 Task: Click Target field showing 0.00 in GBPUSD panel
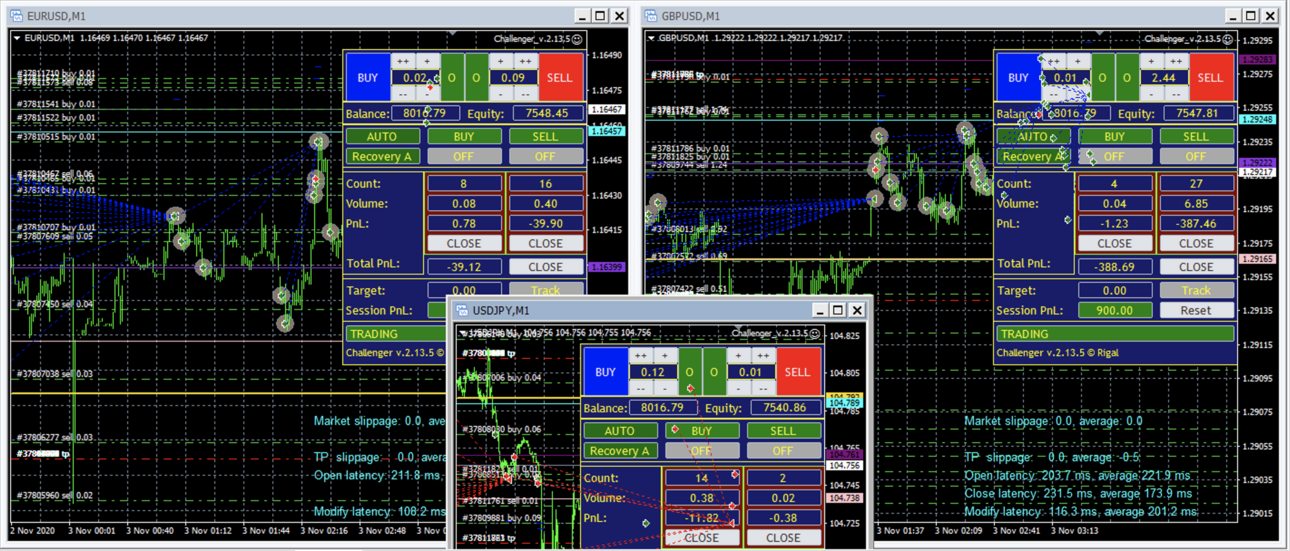(x=1114, y=291)
